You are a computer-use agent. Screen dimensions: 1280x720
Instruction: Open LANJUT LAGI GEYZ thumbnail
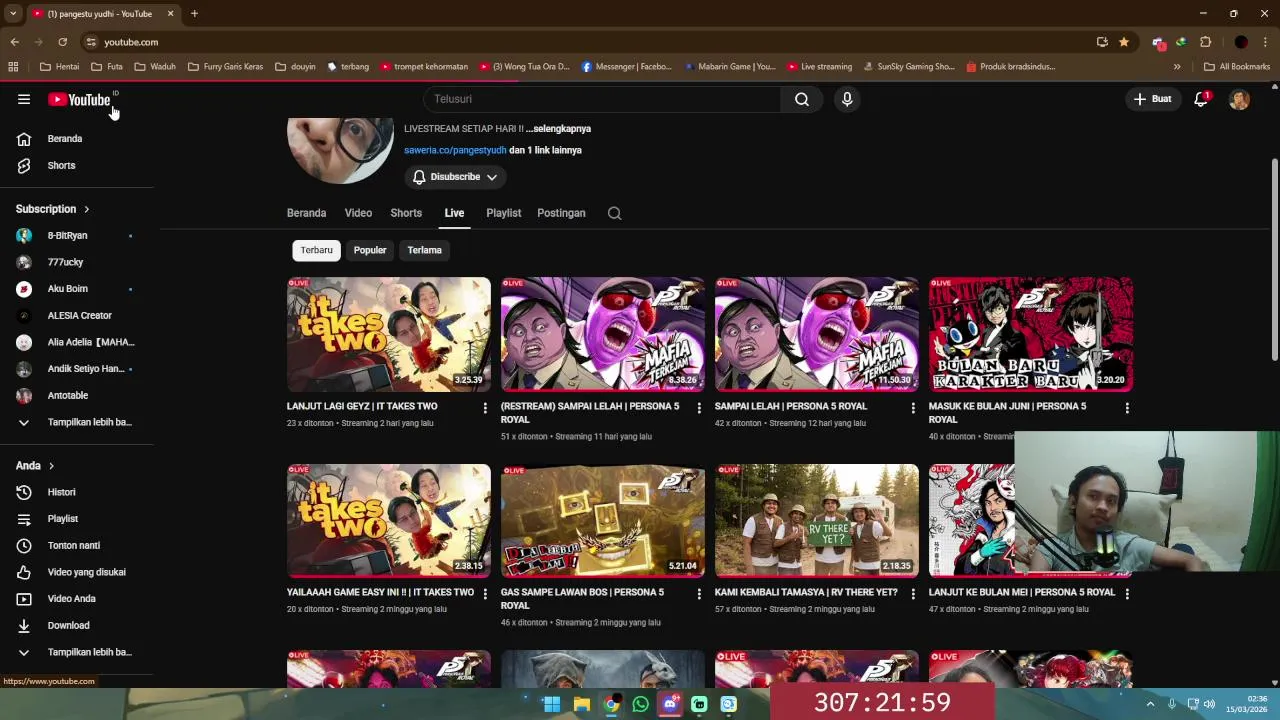pyautogui.click(x=389, y=334)
